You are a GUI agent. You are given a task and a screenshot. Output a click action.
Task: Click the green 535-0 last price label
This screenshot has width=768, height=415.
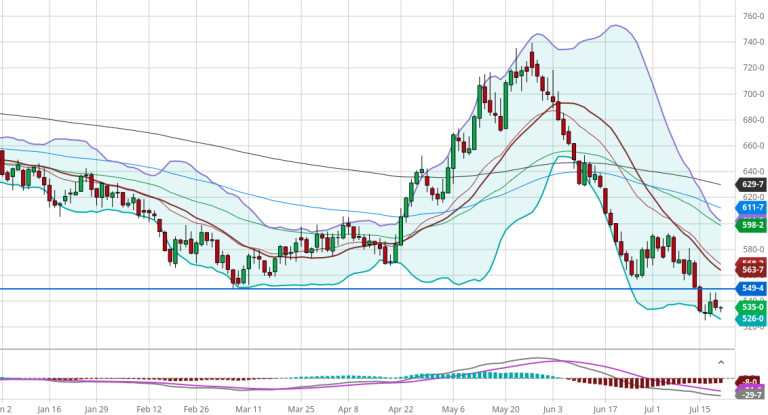point(750,307)
